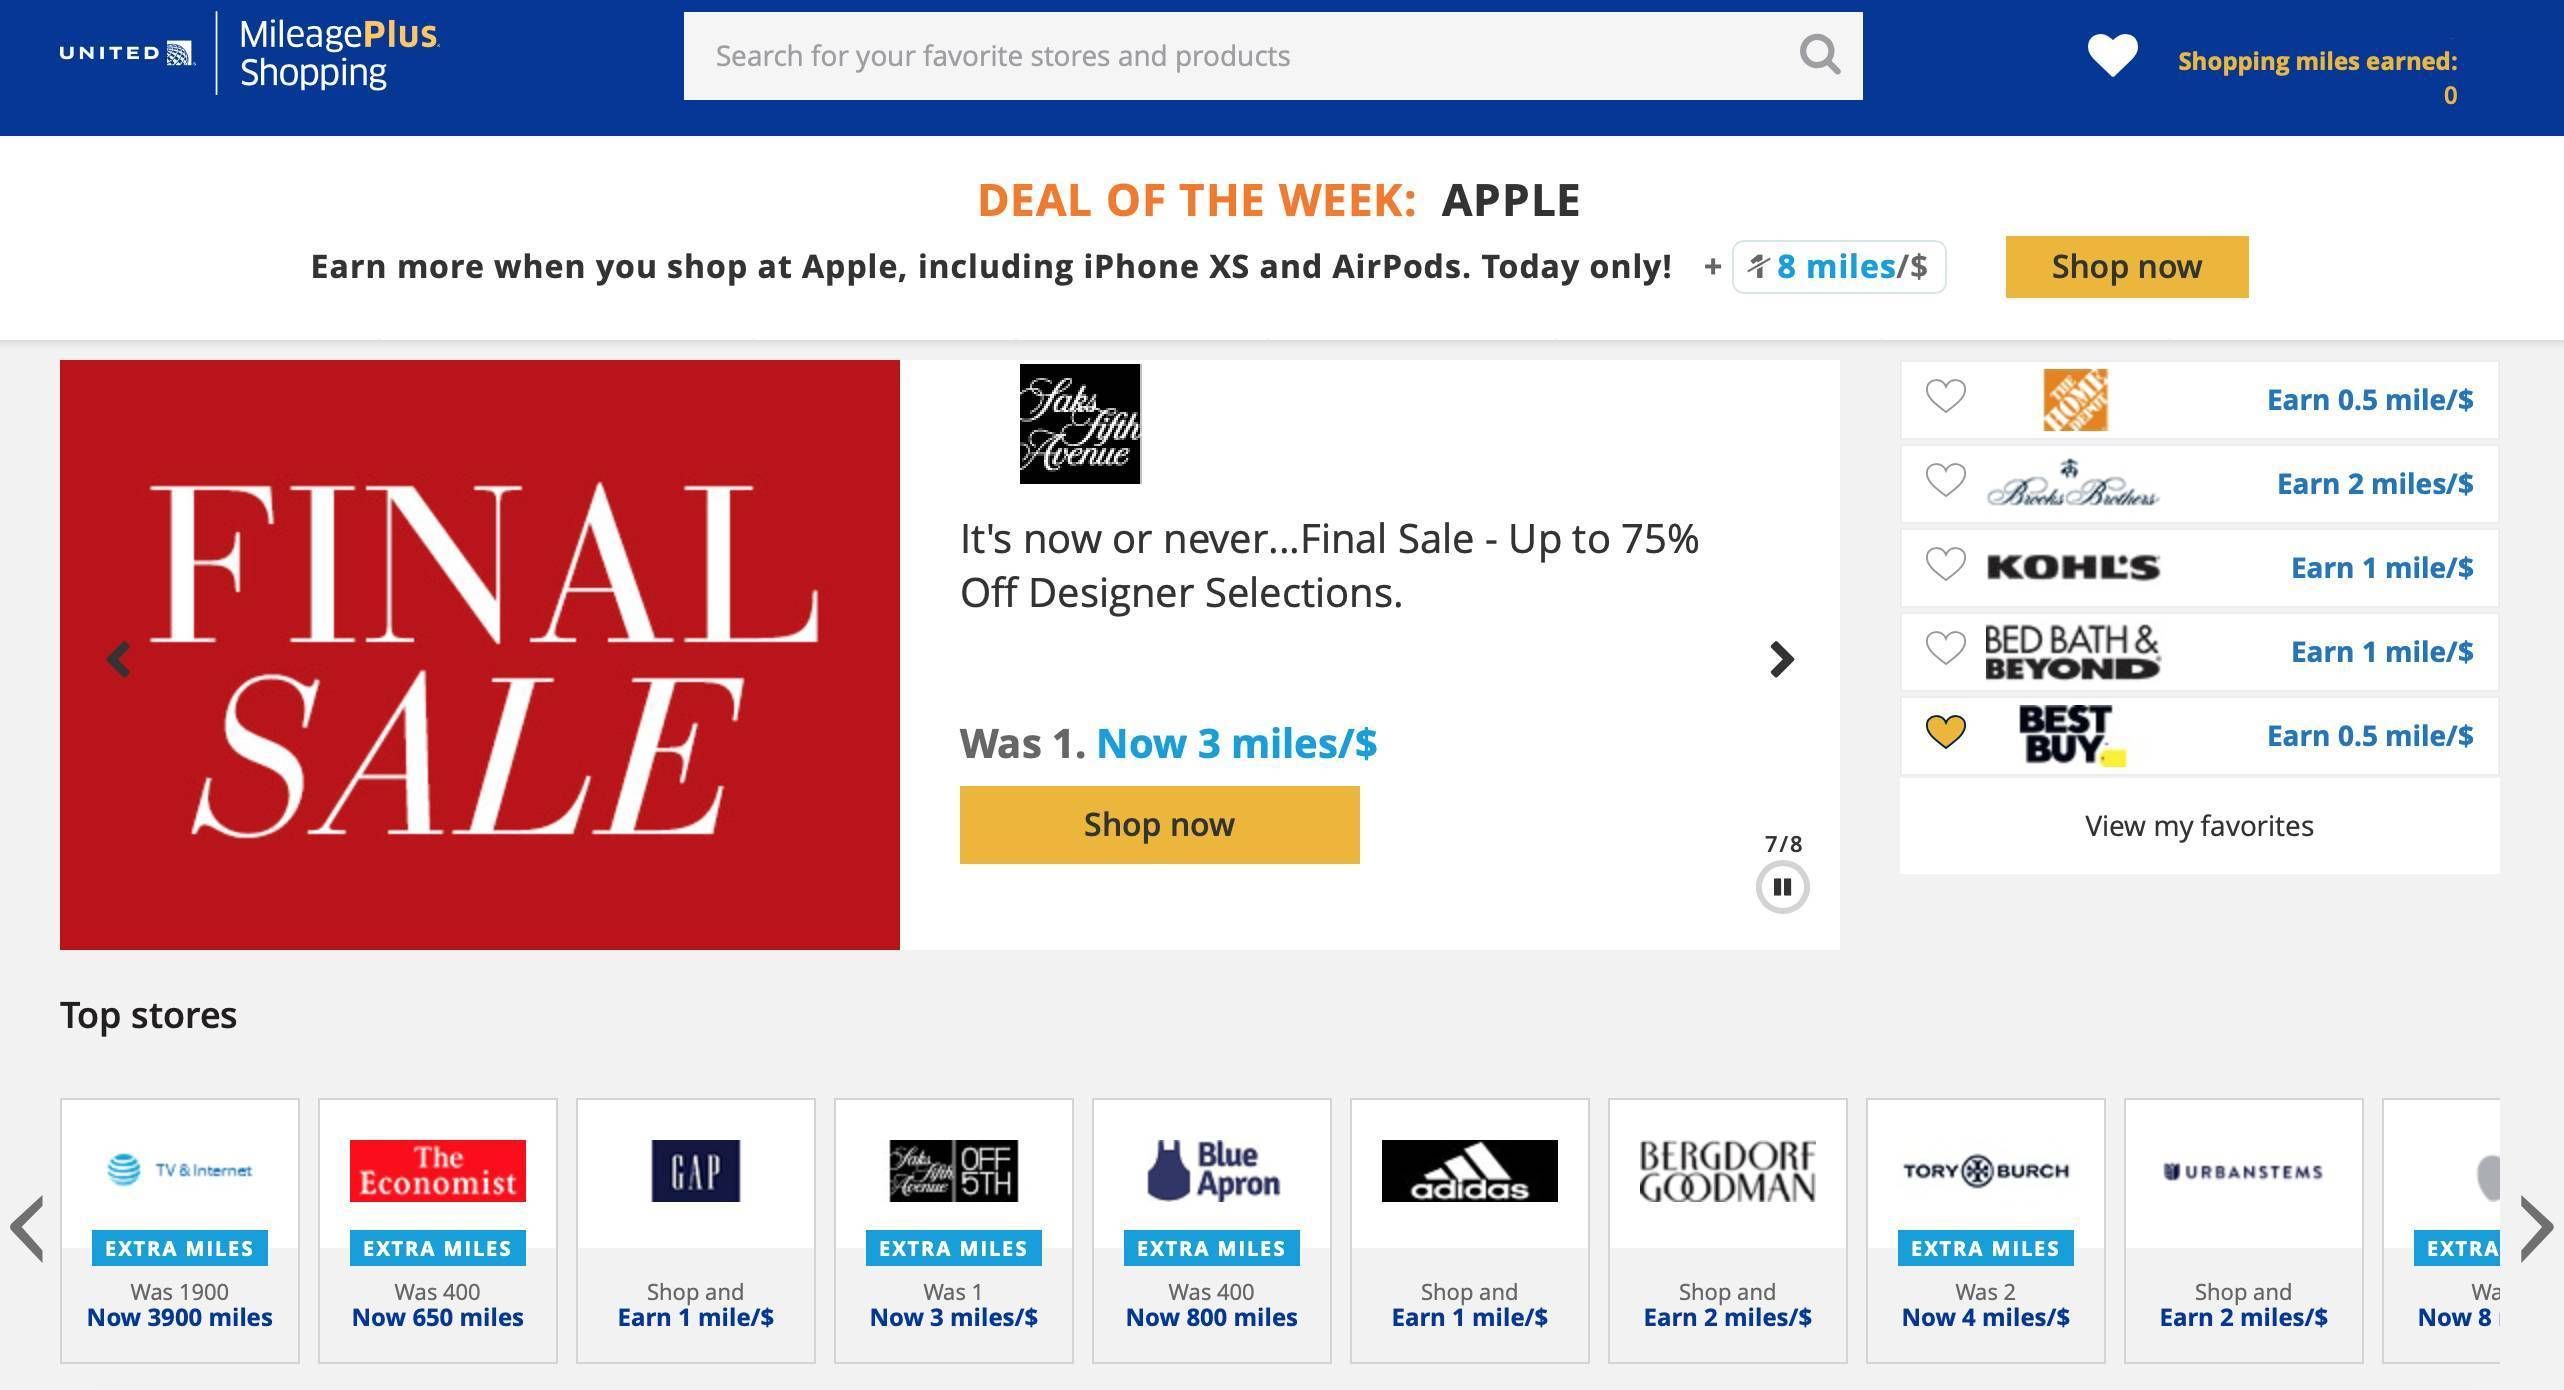The image size is (2564, 1390).
Task: Open The Home Depot store logo
Action: [2075, 400]
